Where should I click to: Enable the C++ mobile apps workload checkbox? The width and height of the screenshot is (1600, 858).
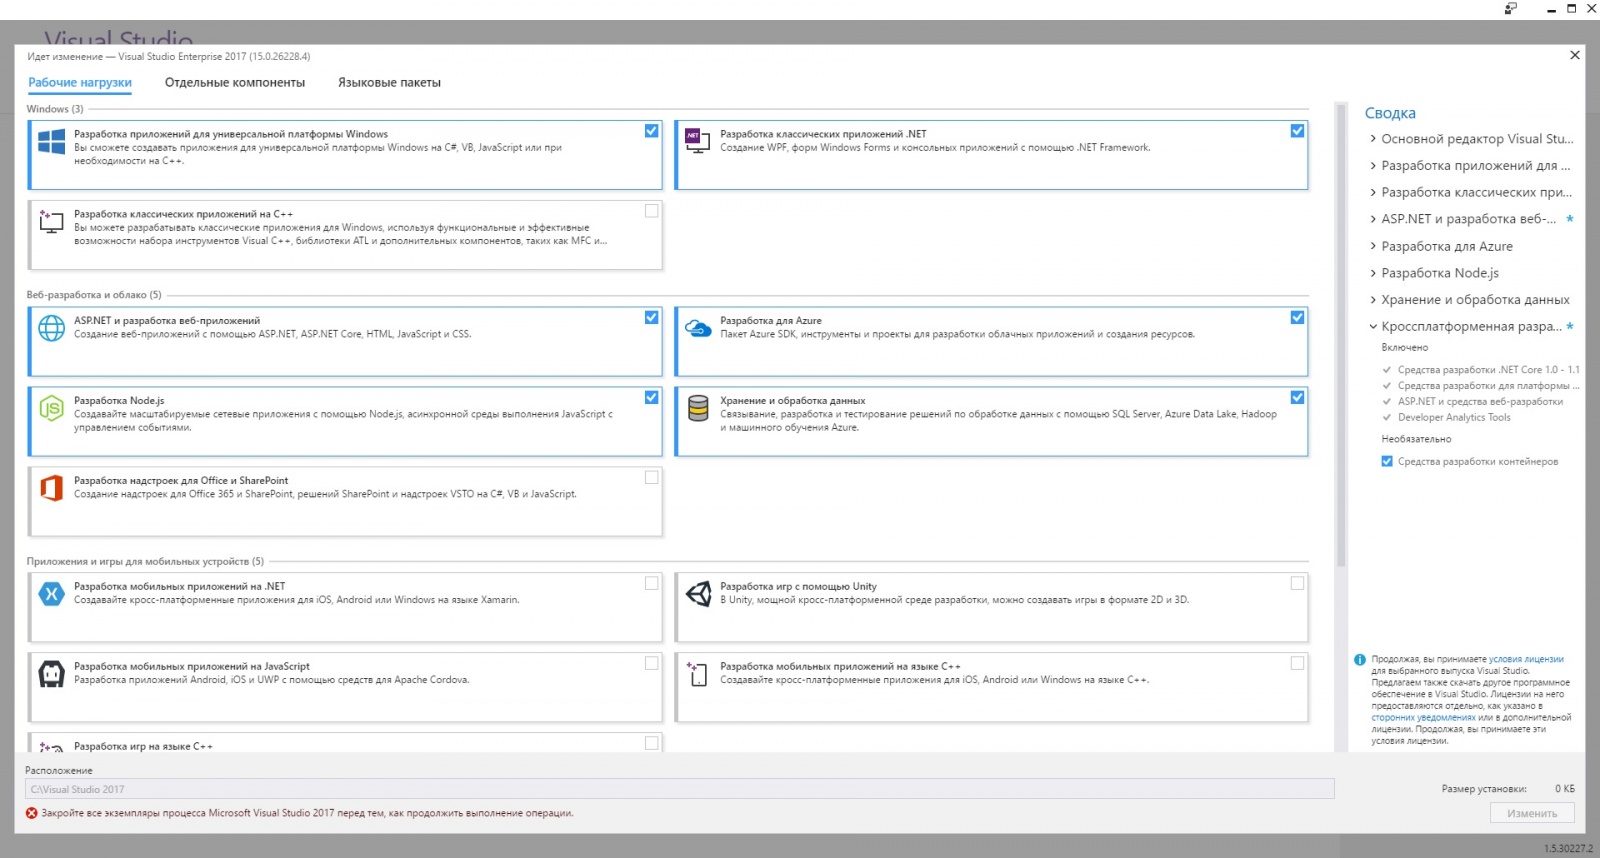point(1298,663)
